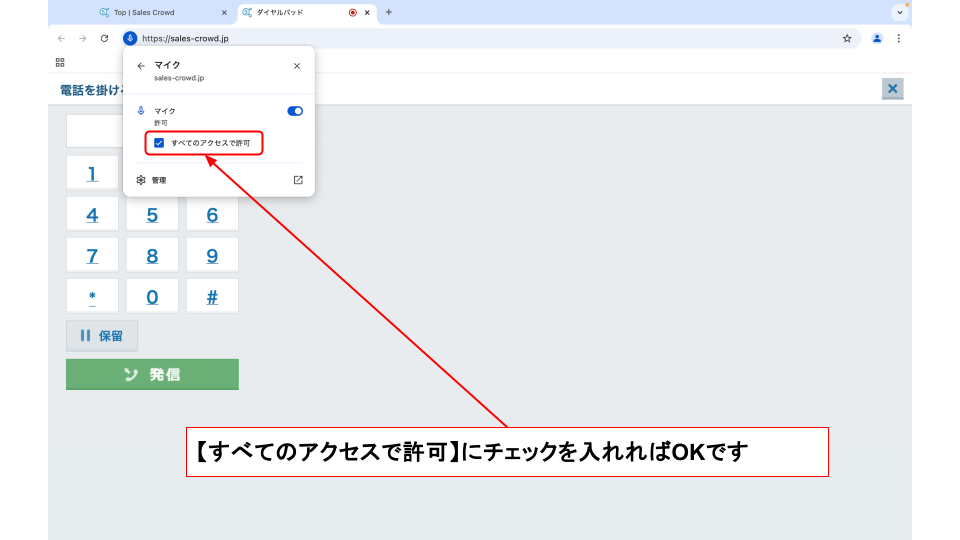Open Chrome three-dot menu

tap(898, 38)
